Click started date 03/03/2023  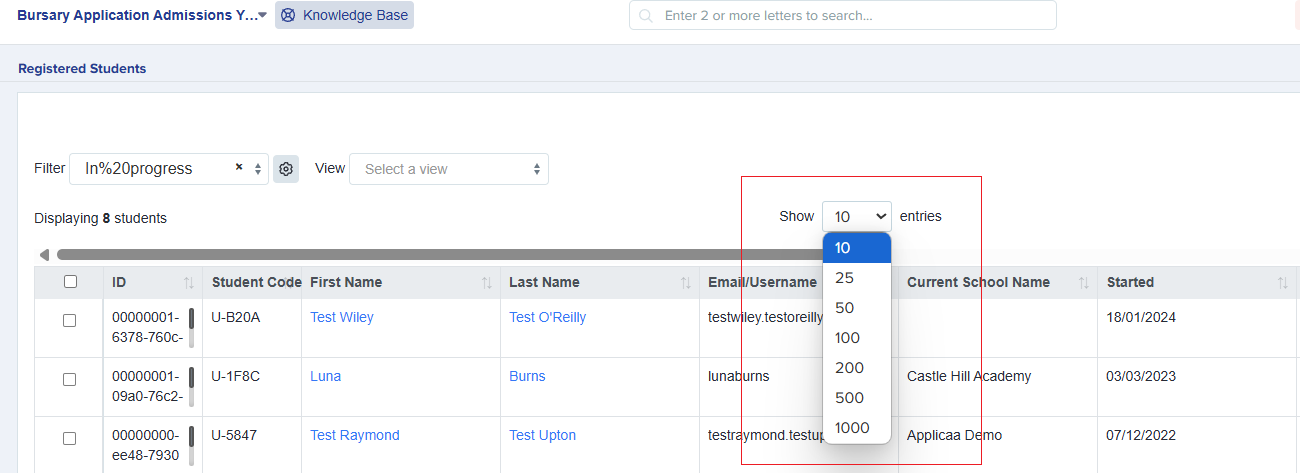[1141, 376]
